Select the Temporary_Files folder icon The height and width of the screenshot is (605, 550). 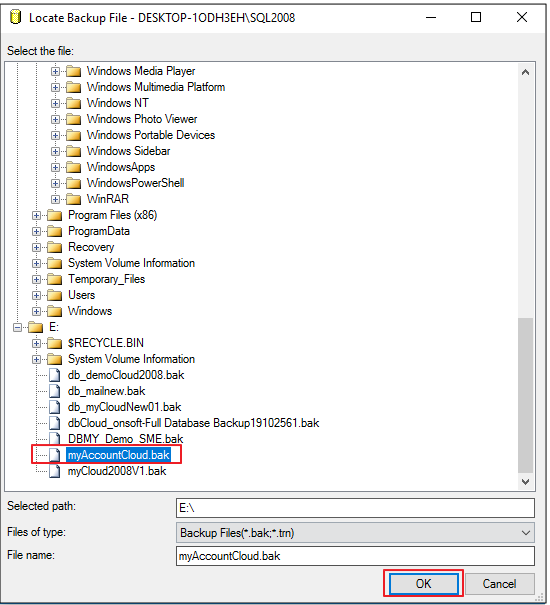click(x=54, y=279)
